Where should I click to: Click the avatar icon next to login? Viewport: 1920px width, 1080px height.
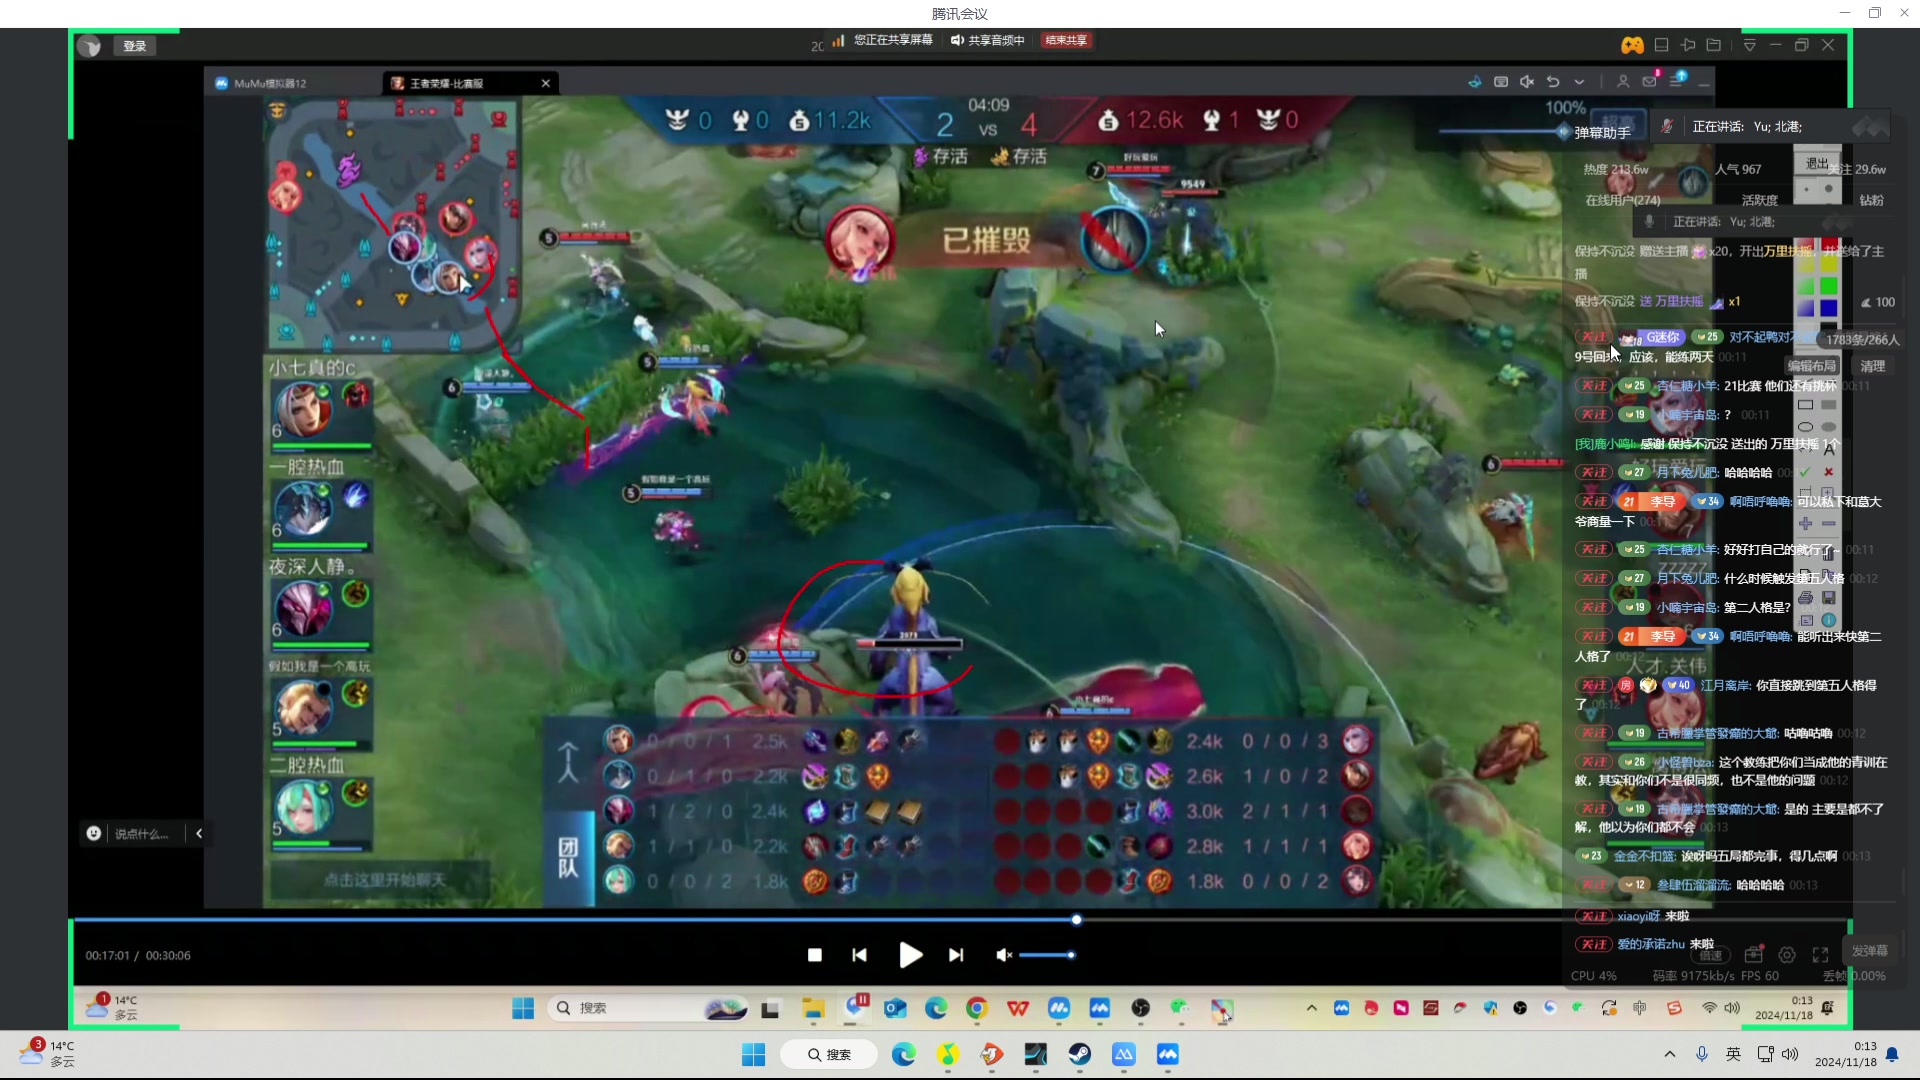point(90,46)
